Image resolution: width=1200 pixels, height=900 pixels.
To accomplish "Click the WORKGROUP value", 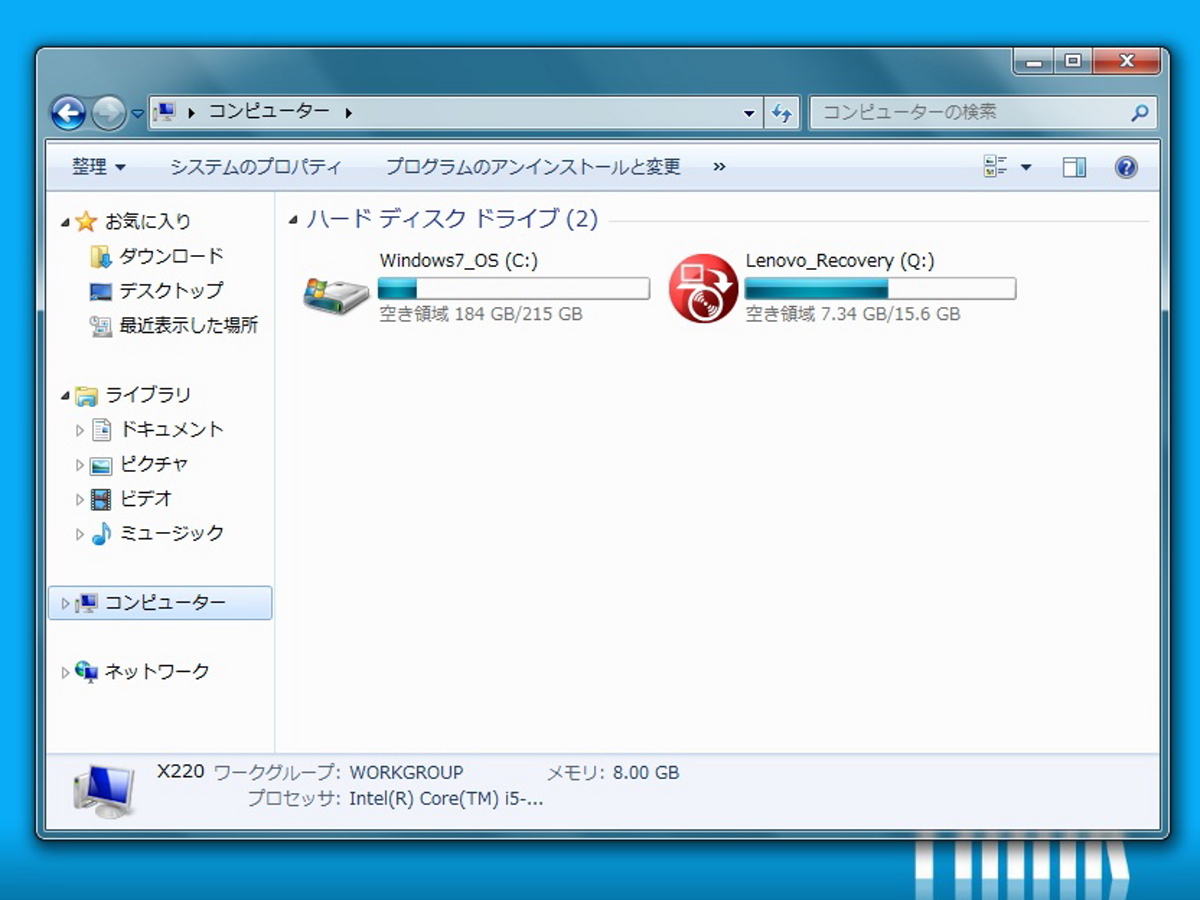I will click(406, 773).
